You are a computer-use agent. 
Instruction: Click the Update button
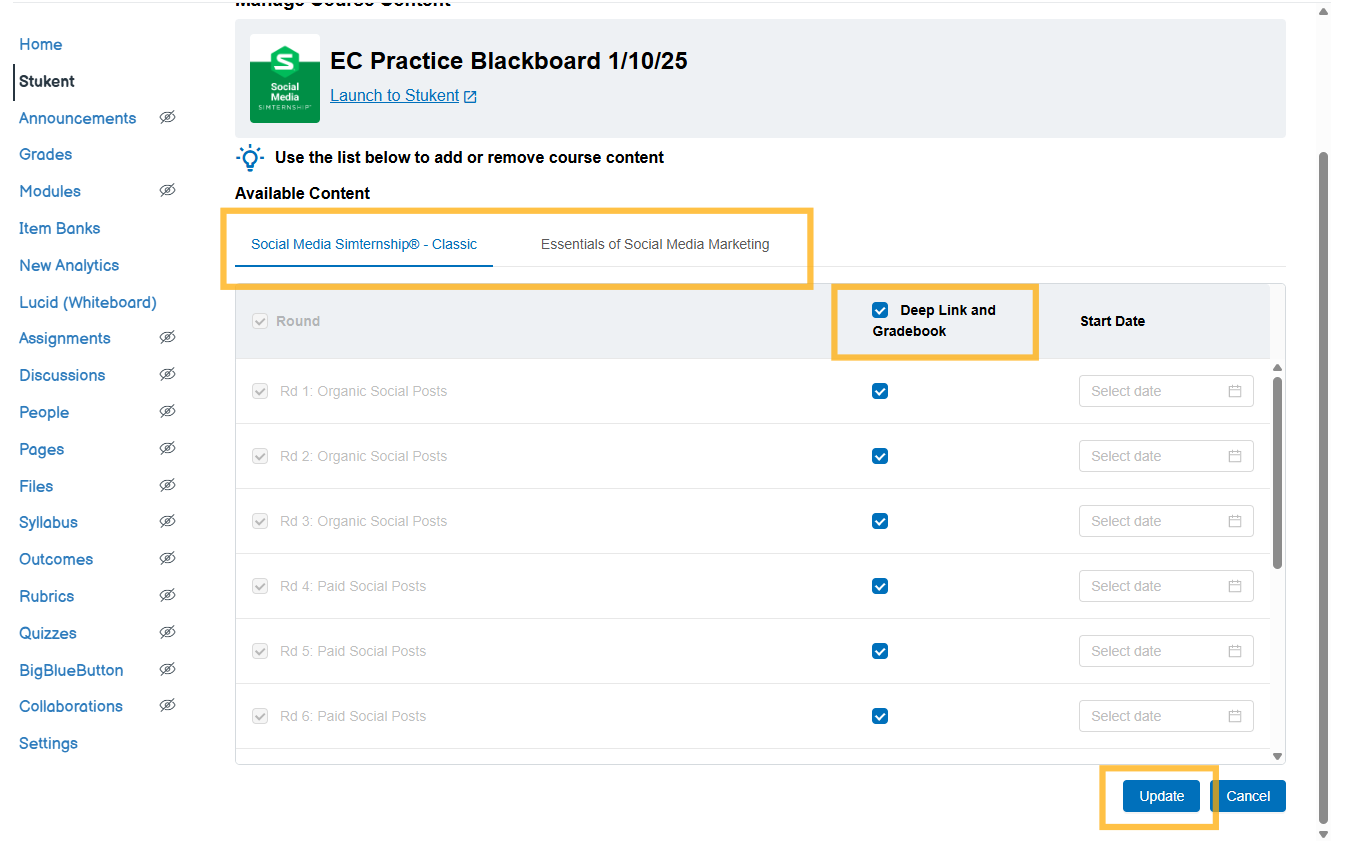coord(1162,796)
